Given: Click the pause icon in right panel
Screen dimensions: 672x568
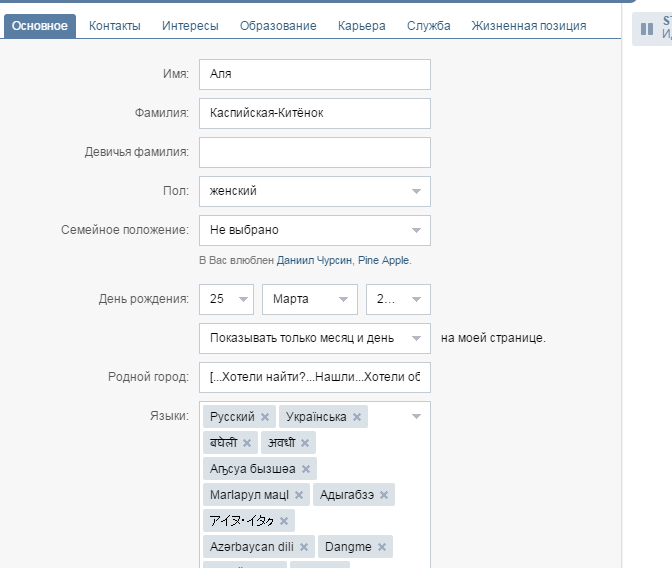Looking at the screenshot, I should pyautogui.click(x=646, y=29).
